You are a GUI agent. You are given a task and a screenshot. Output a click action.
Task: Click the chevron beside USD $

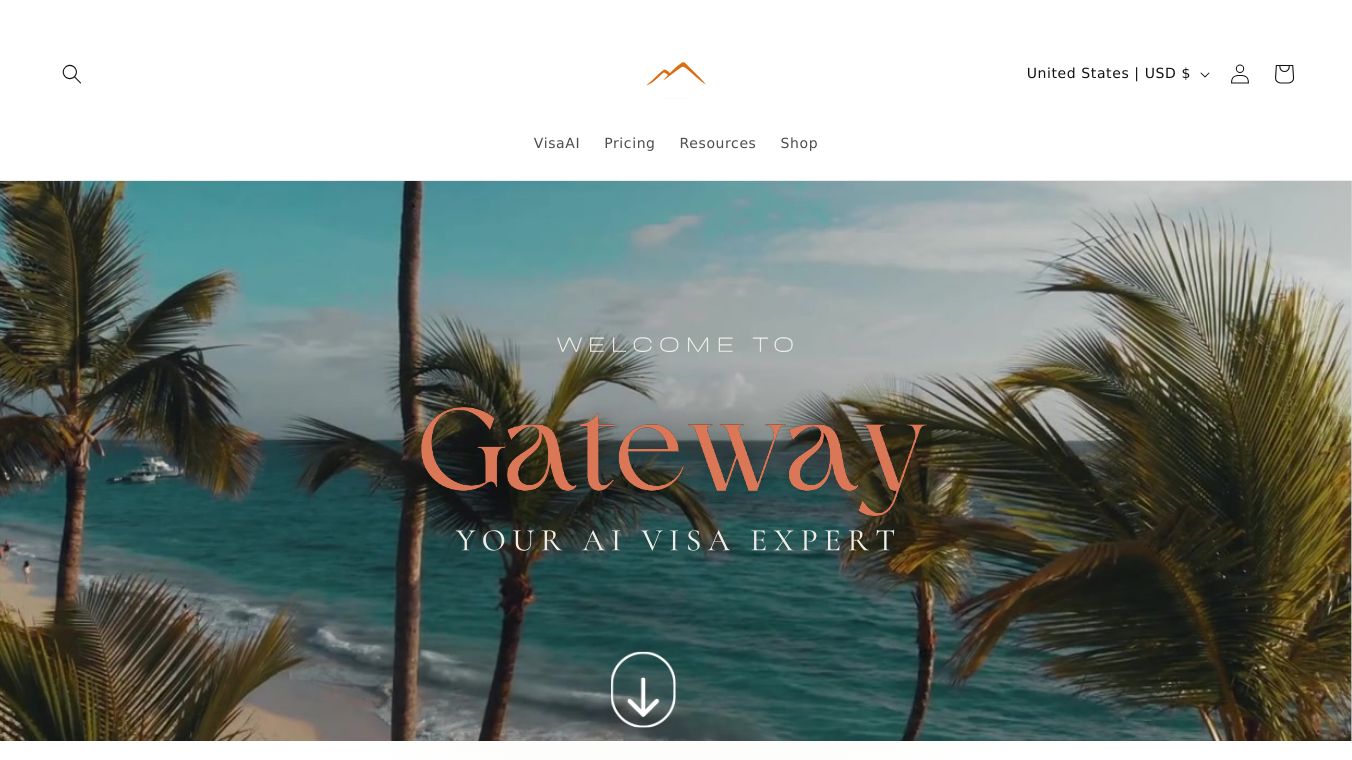(1205, 75)
